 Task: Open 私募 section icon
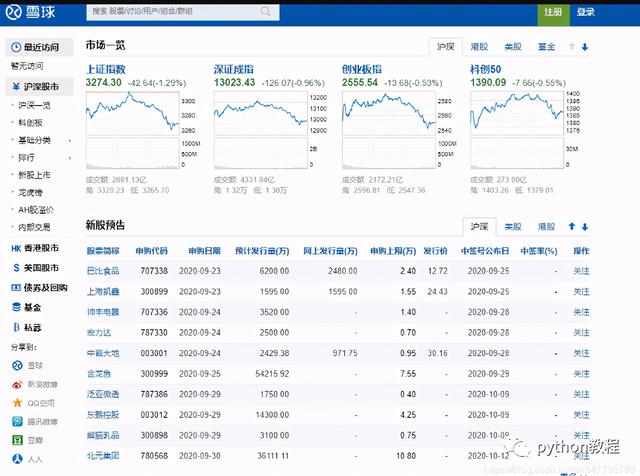click(16, 327)
